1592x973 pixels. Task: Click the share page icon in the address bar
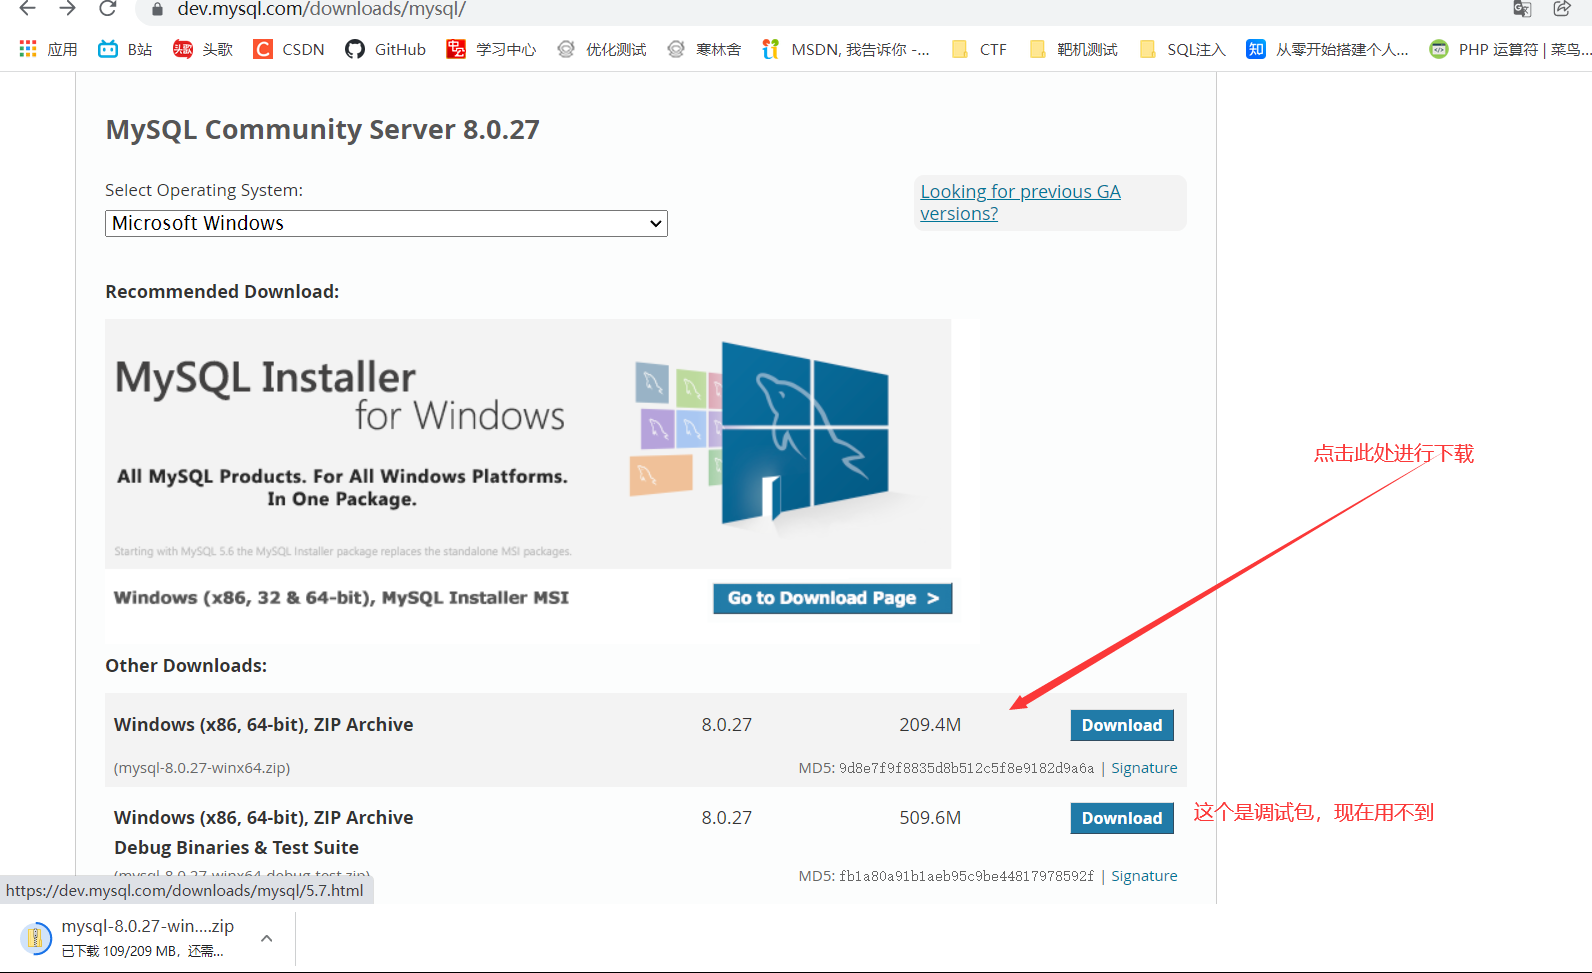(x=1562, y=9)
